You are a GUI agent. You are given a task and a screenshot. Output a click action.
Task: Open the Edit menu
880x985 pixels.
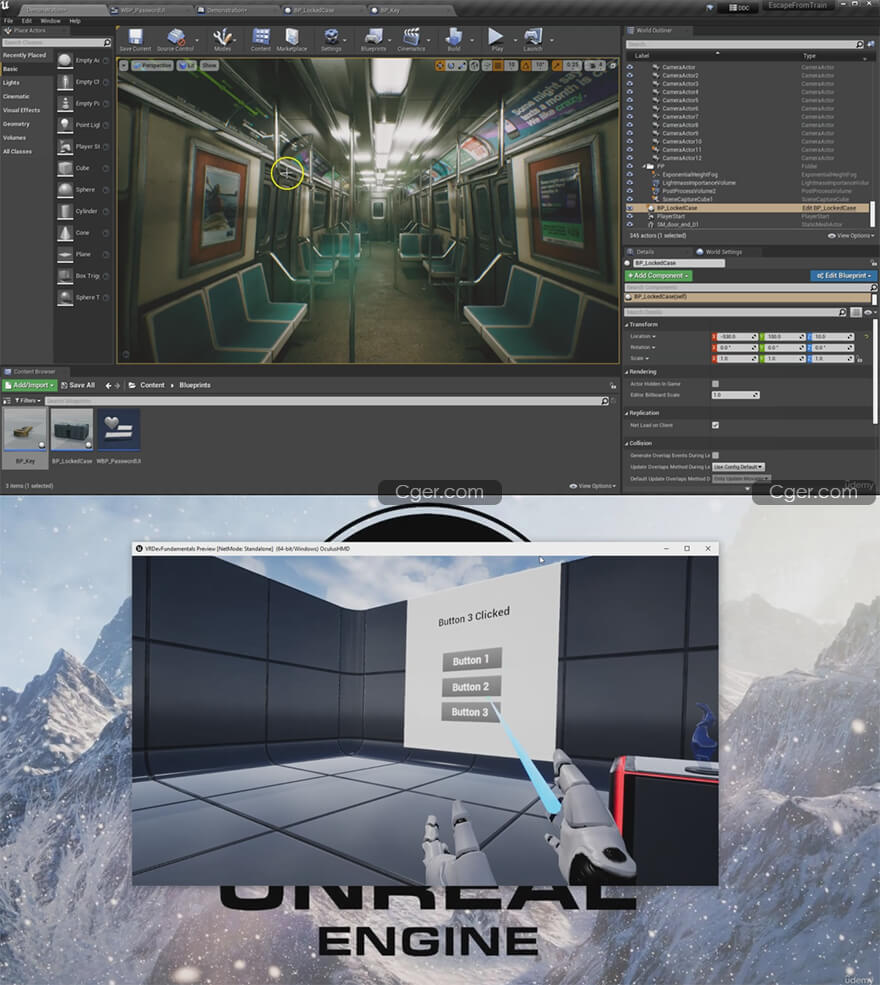pos(26,21)
